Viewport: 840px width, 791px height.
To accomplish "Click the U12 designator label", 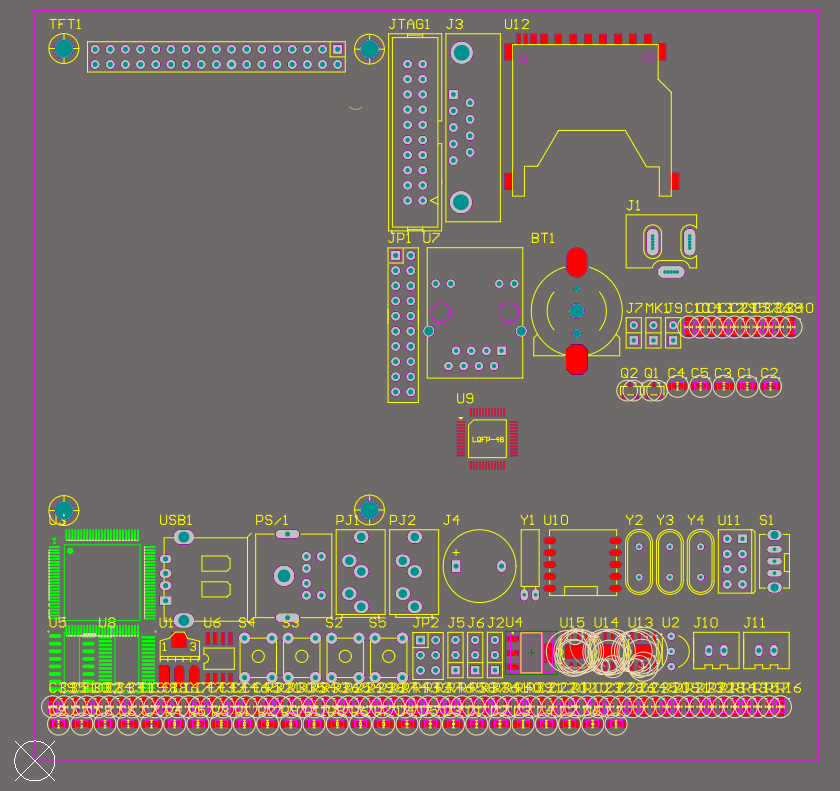I will (x=516, y=24).
